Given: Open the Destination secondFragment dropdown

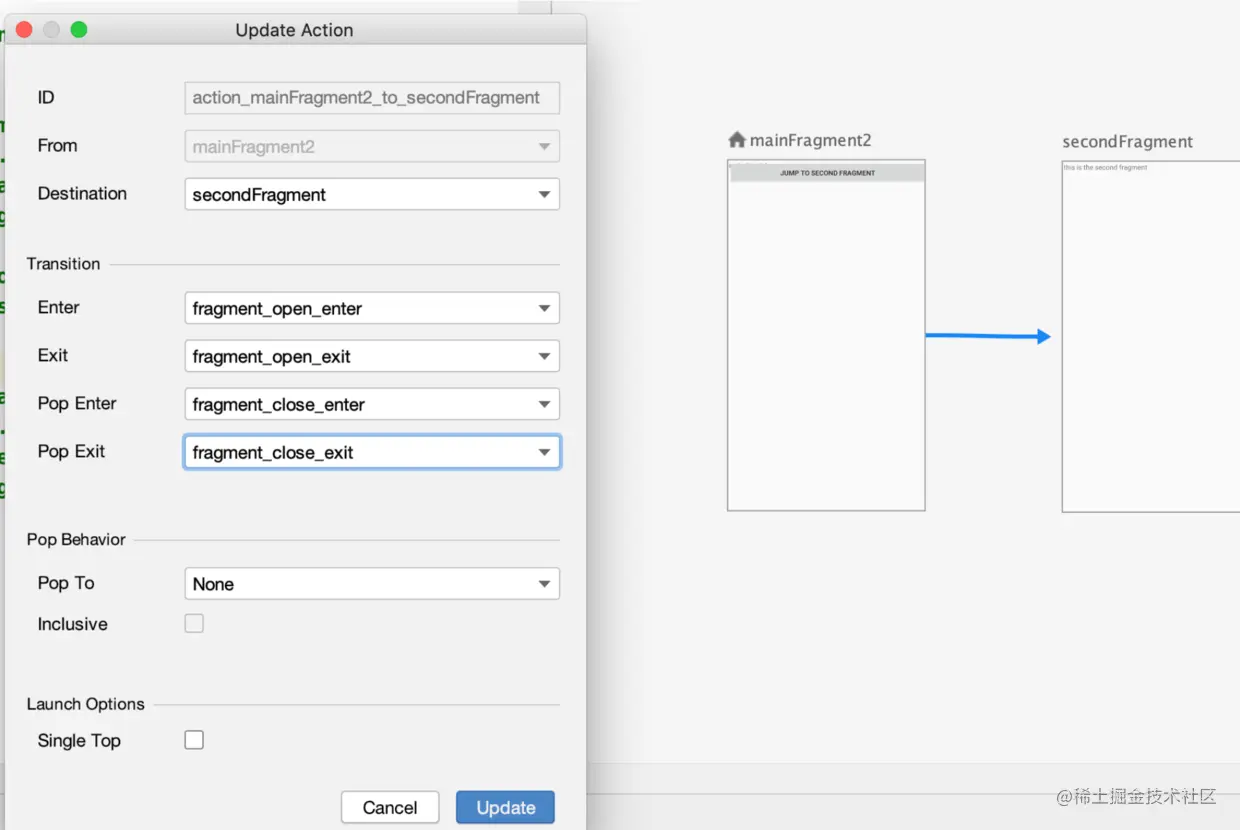Looking at the screenshot, I should [x=372, y=194].
